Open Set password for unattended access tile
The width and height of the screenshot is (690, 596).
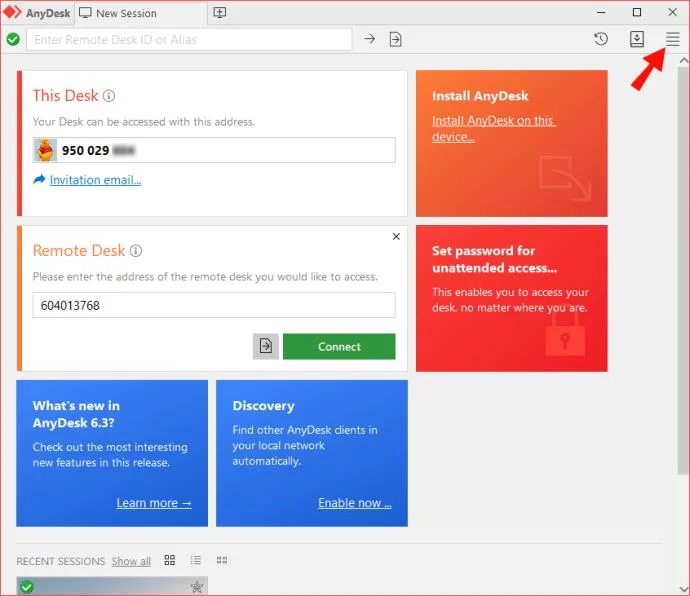coord(511,298)
